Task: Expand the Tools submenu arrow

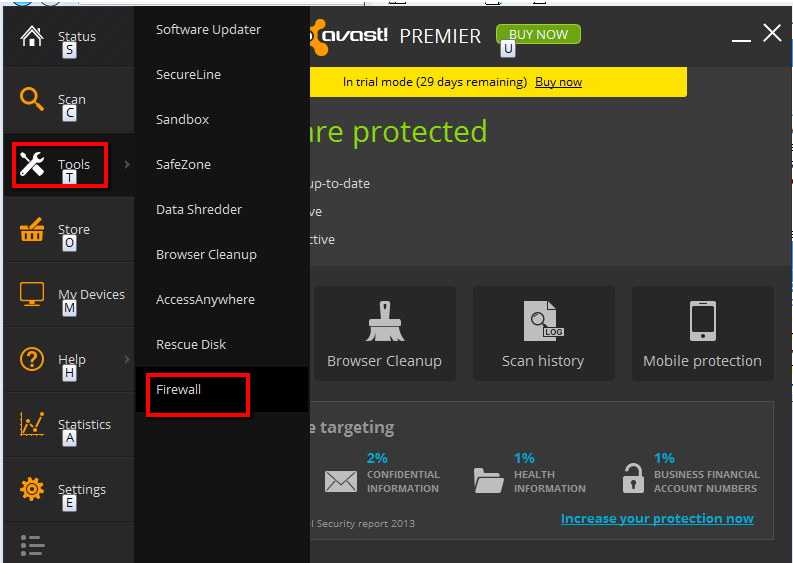Action: coord(127,164)
